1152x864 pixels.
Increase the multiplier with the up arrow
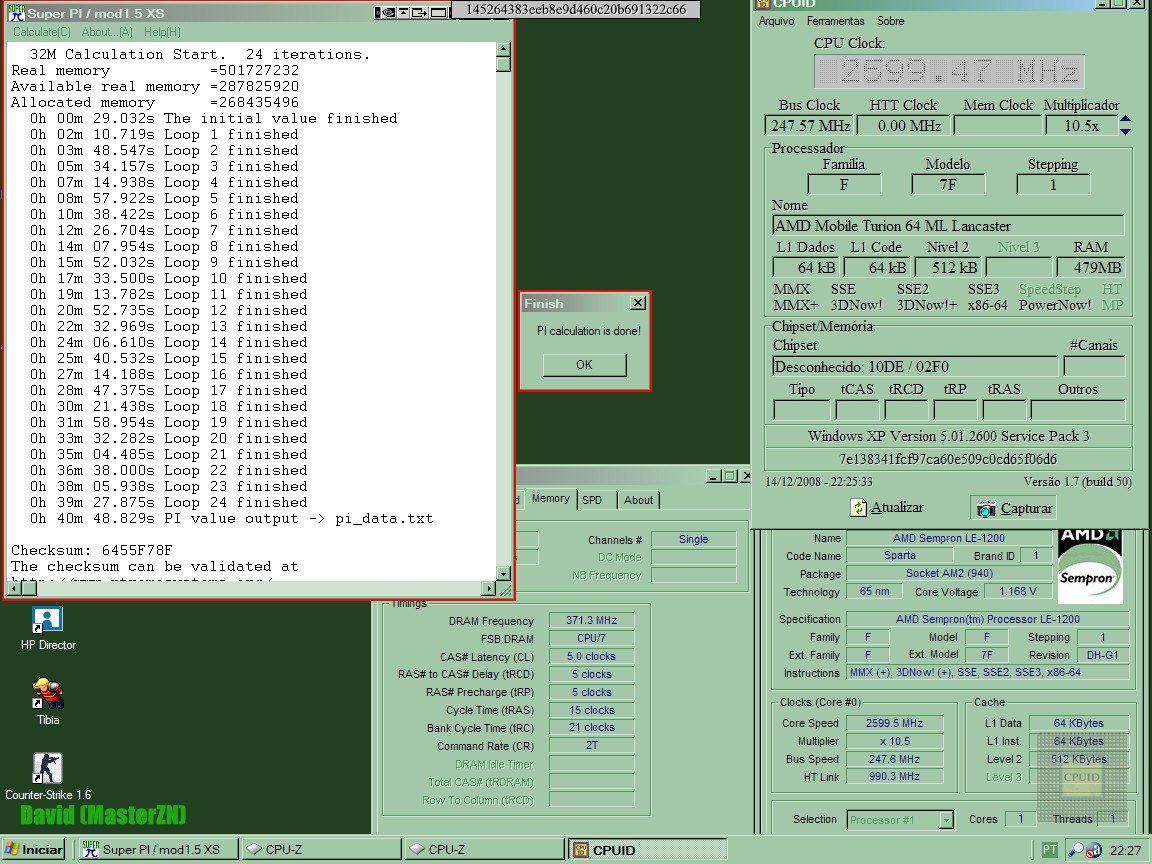(1126, 119)
